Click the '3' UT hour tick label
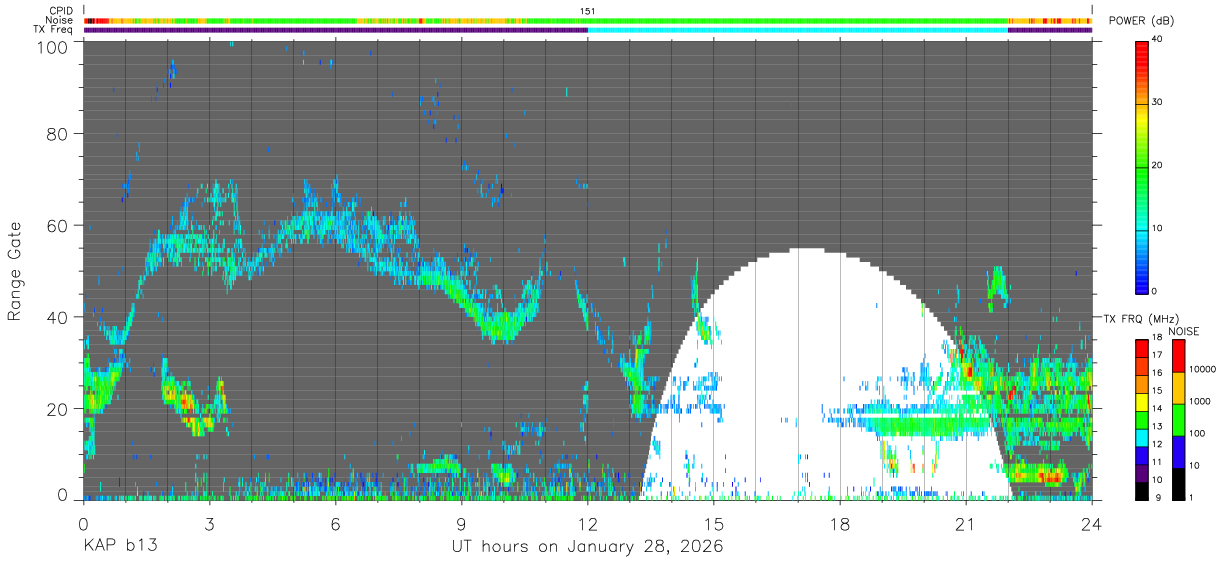The width and height of the screenshot is (1228, 567). coord(210,524)
